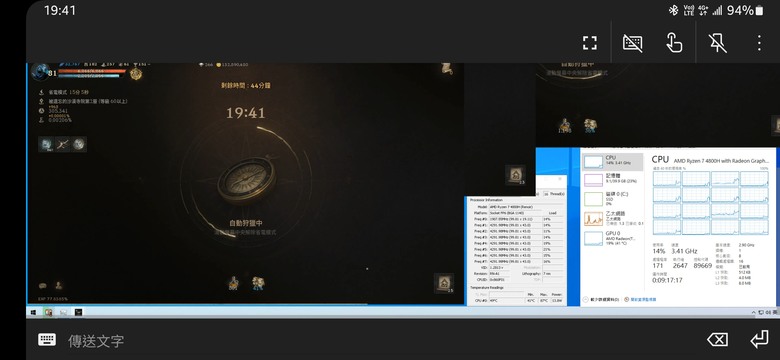
Task: Select 磁碟 0 (C:) in the Task Manager sidebar
Action: 612,198
